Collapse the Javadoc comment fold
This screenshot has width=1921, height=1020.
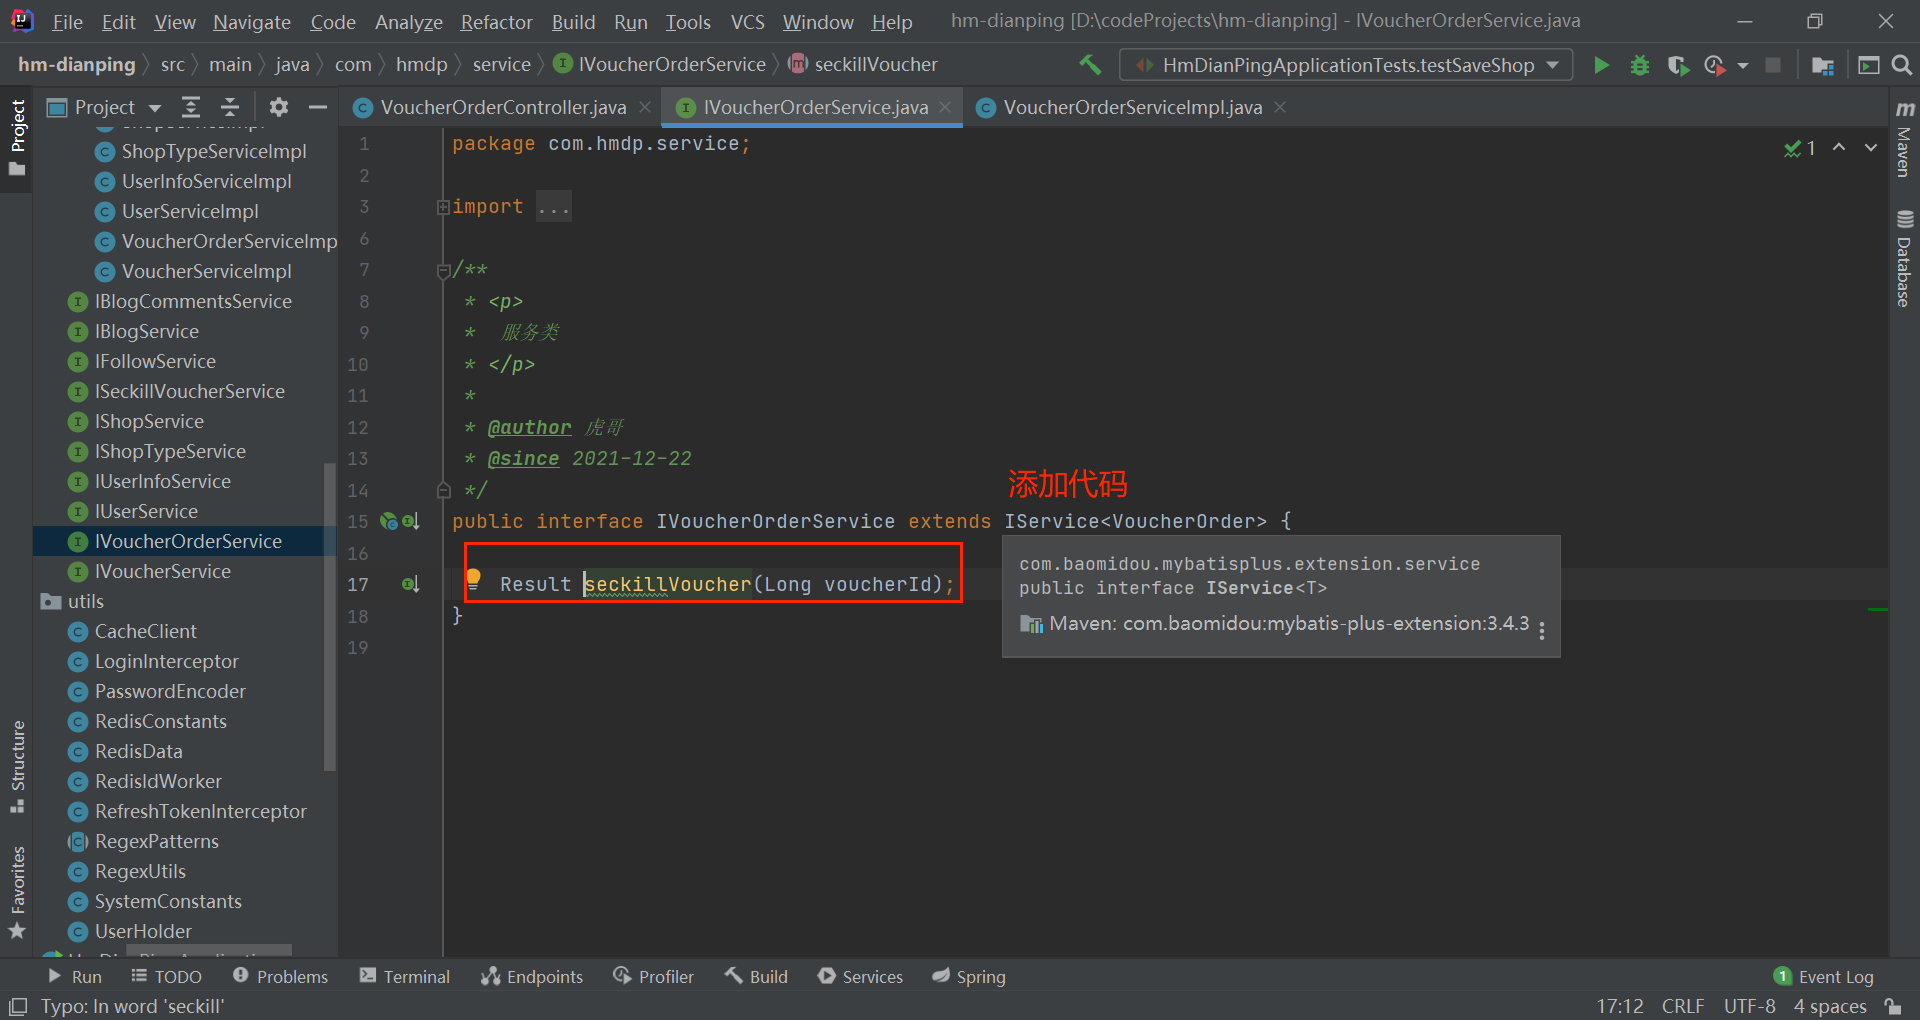443,270
